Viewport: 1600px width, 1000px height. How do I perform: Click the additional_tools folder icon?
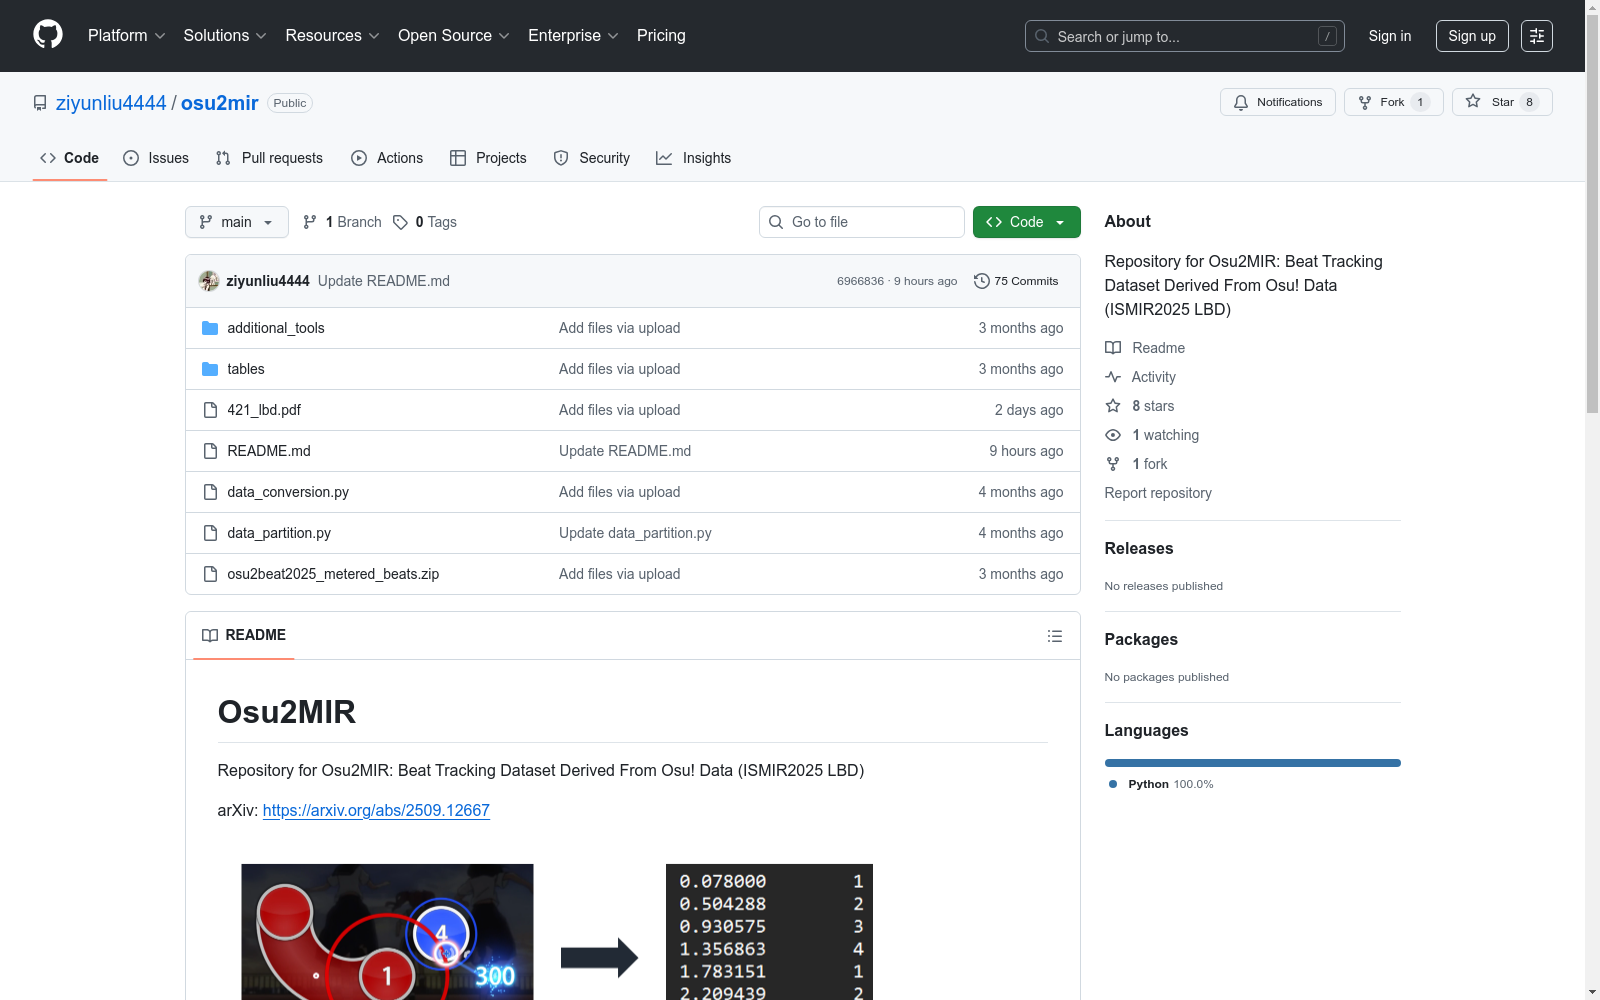(210, 328)
